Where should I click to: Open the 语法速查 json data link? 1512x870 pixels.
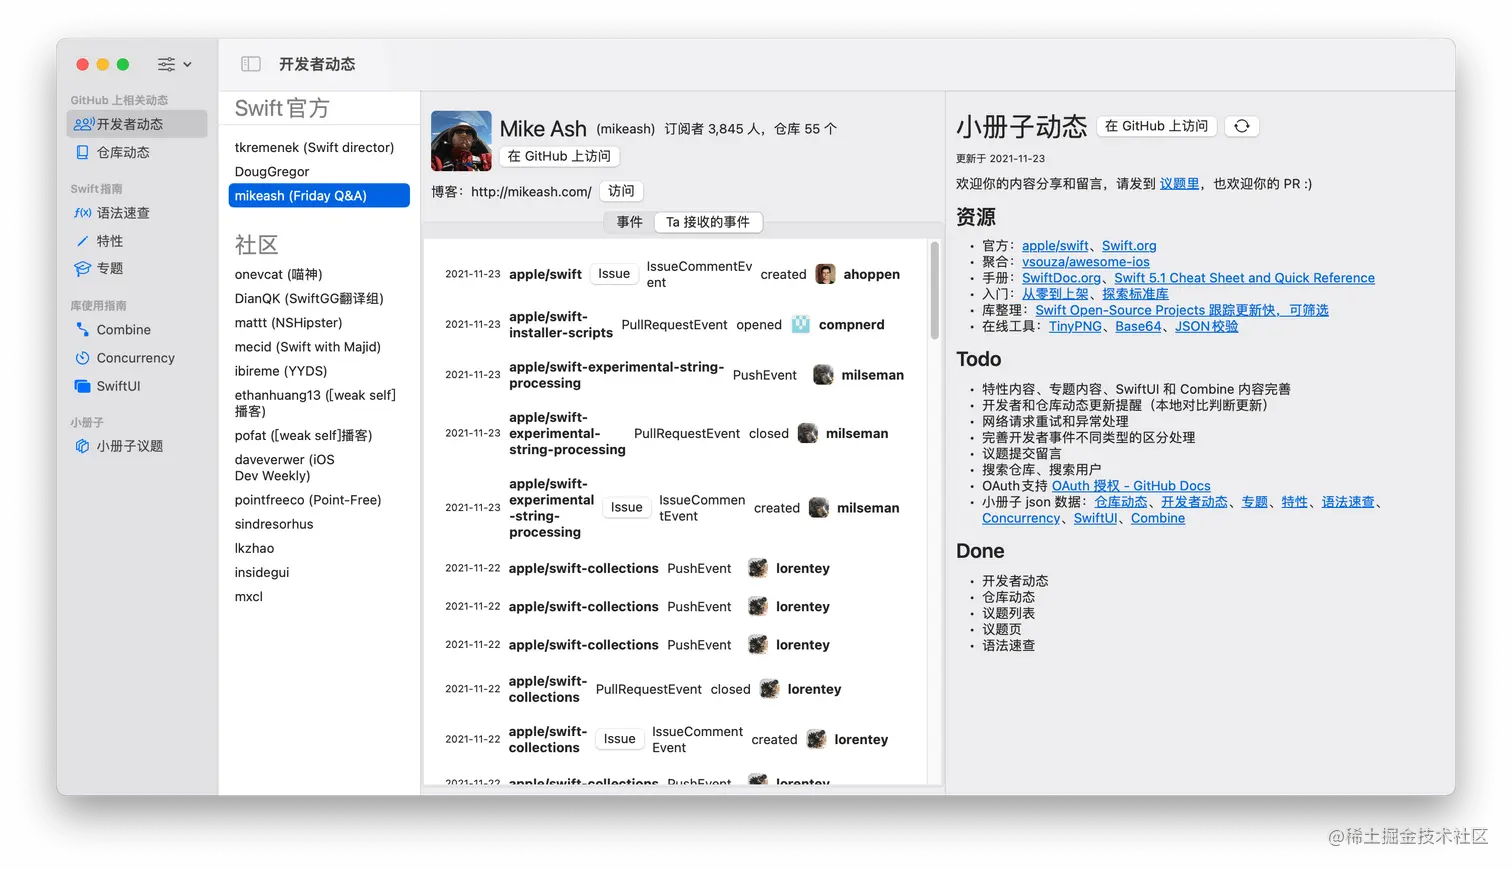point(1348,502)
